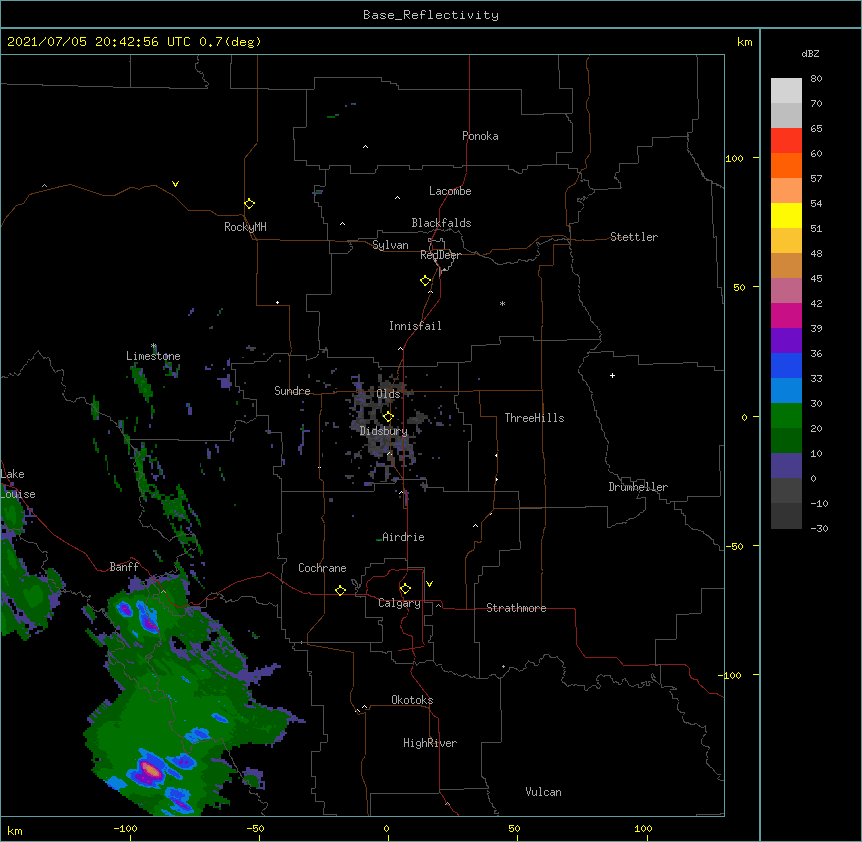Select the Calgary label

(x=399, y=603)
